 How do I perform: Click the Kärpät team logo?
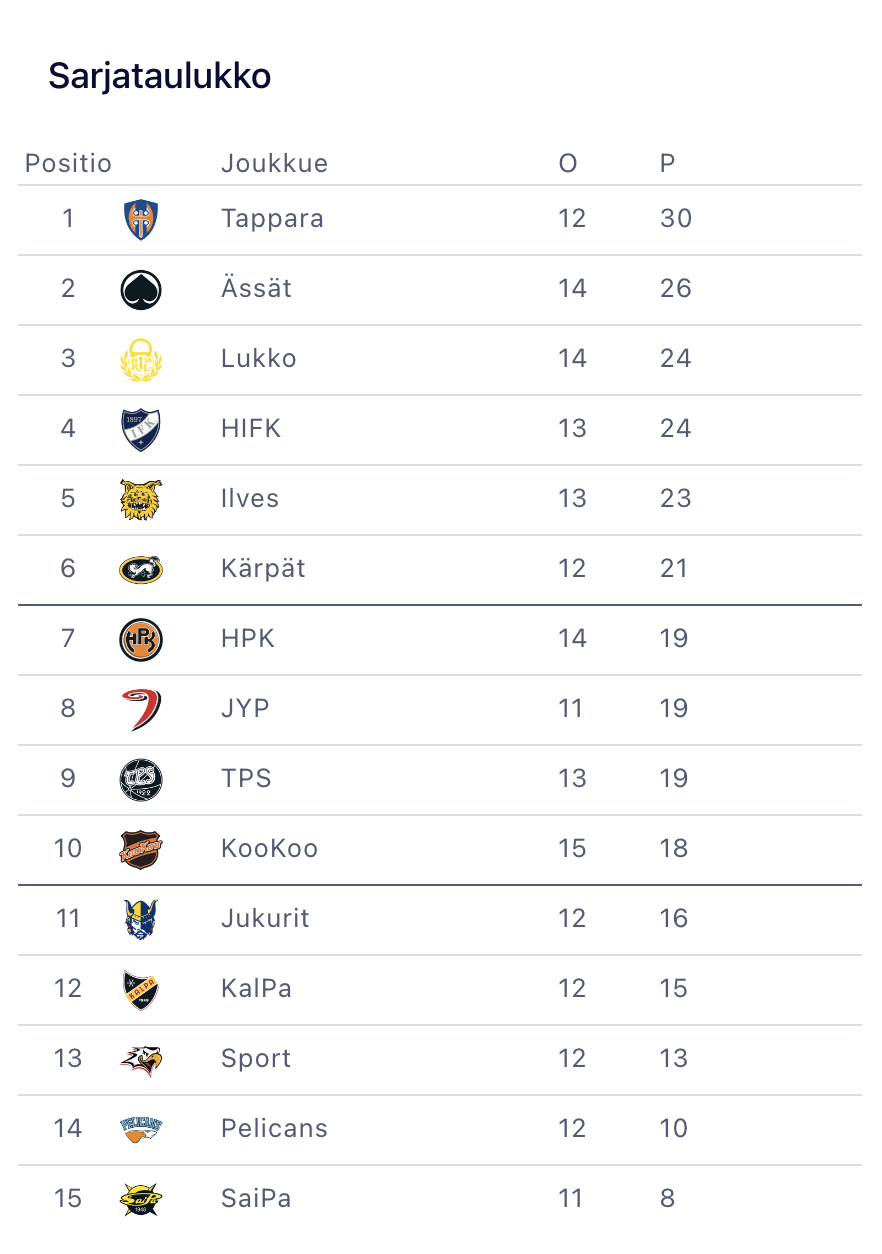click(x=141, y=569)
